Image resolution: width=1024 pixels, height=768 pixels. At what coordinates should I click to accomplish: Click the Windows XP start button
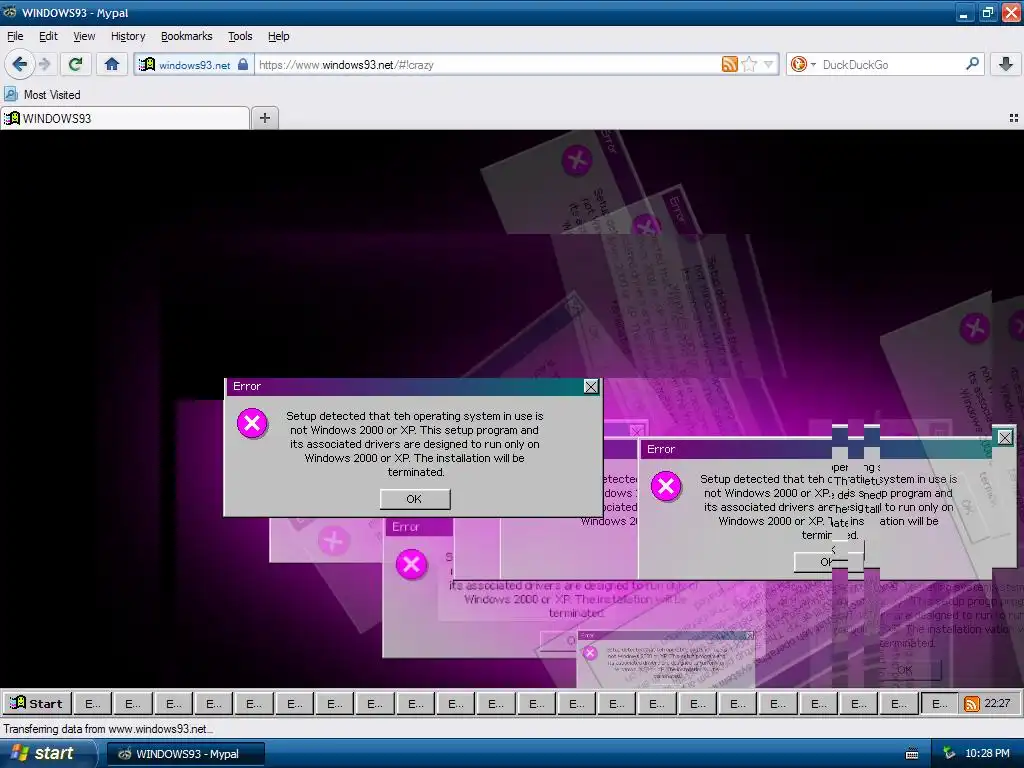46,754
